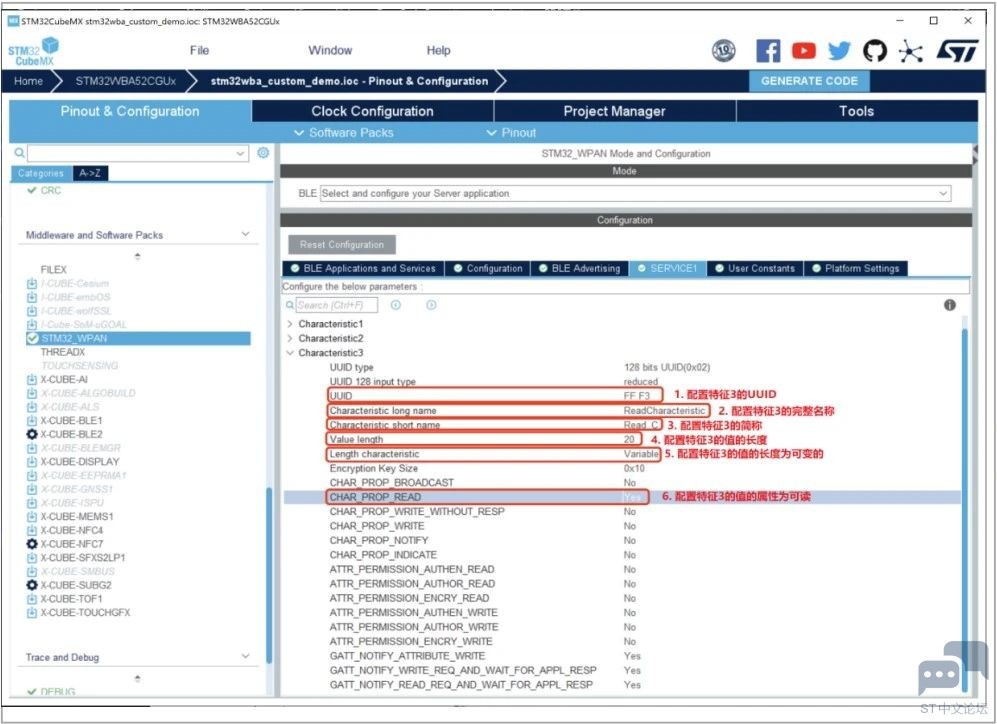The height and width of the screenshot is (724, 997).
Task: Click the 10-year anniversary badge icon
Action: (724, 51)
